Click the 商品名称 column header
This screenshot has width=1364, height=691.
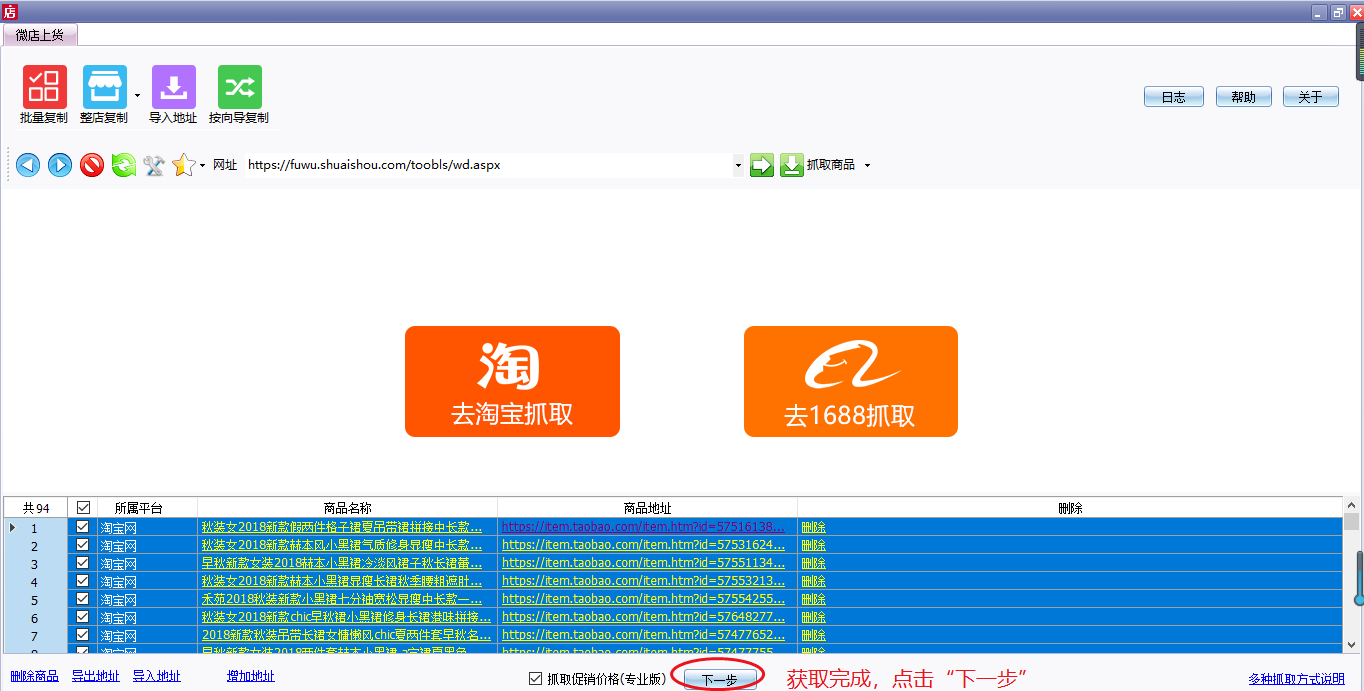pos(348,508)
